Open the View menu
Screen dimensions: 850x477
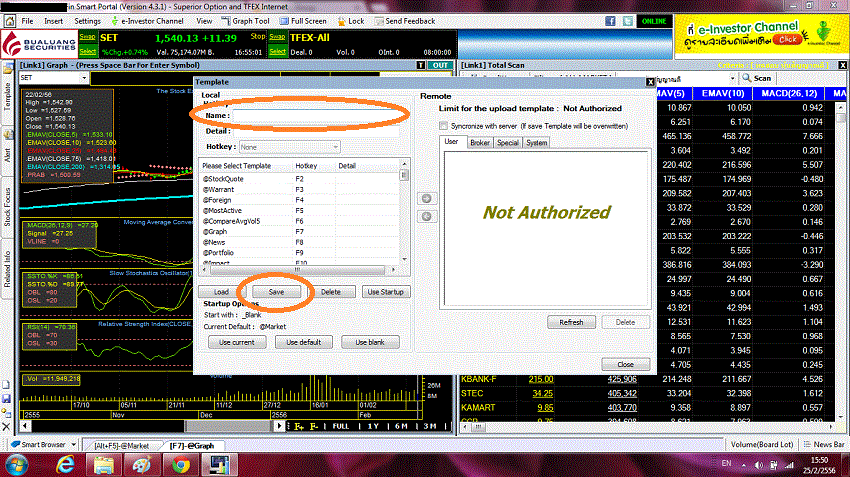(204, 21)
